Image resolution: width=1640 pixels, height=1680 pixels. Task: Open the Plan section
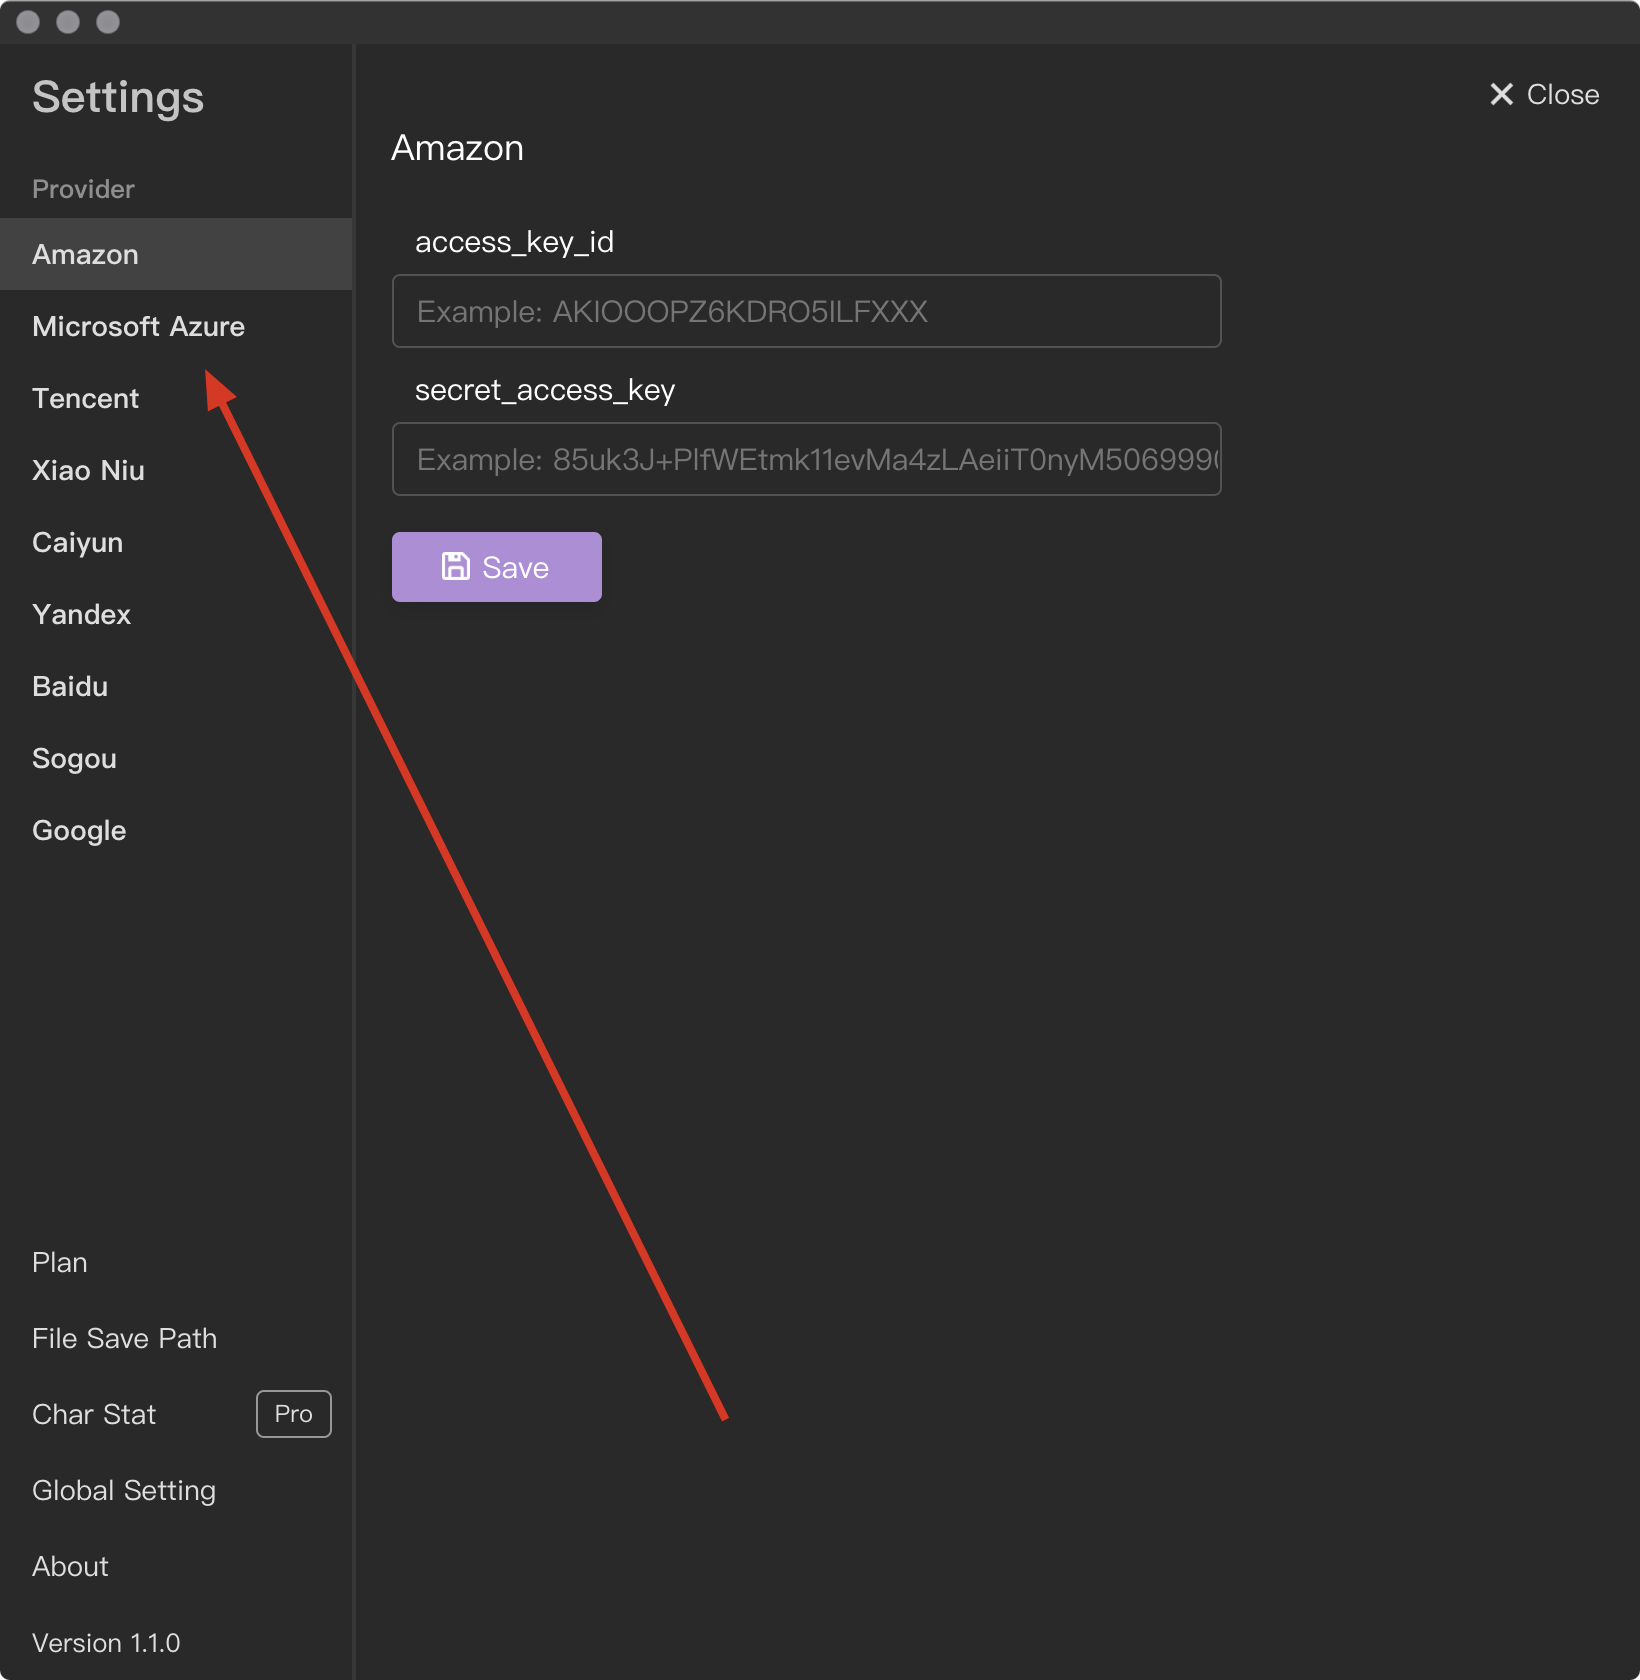pyautogui.click(x=60, y=1263)
